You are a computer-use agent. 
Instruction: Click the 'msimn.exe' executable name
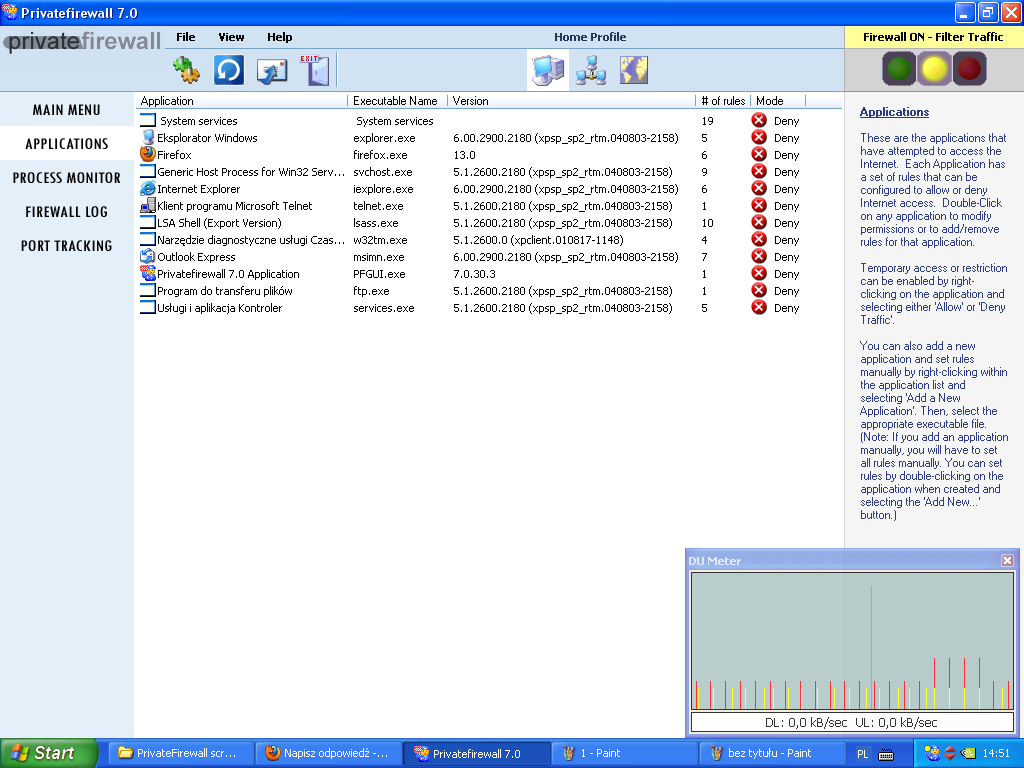(x=379, y=257)
